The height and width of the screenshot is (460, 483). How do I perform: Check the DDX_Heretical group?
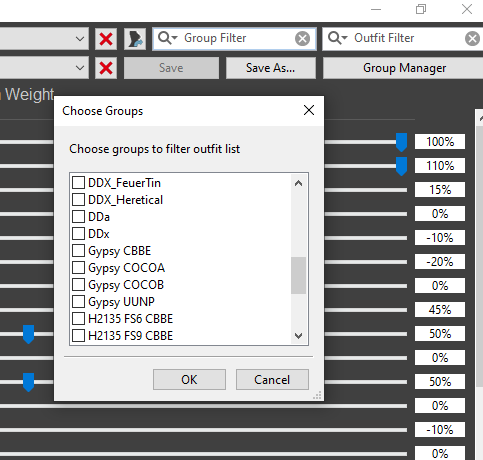click(x=78, y=200)
